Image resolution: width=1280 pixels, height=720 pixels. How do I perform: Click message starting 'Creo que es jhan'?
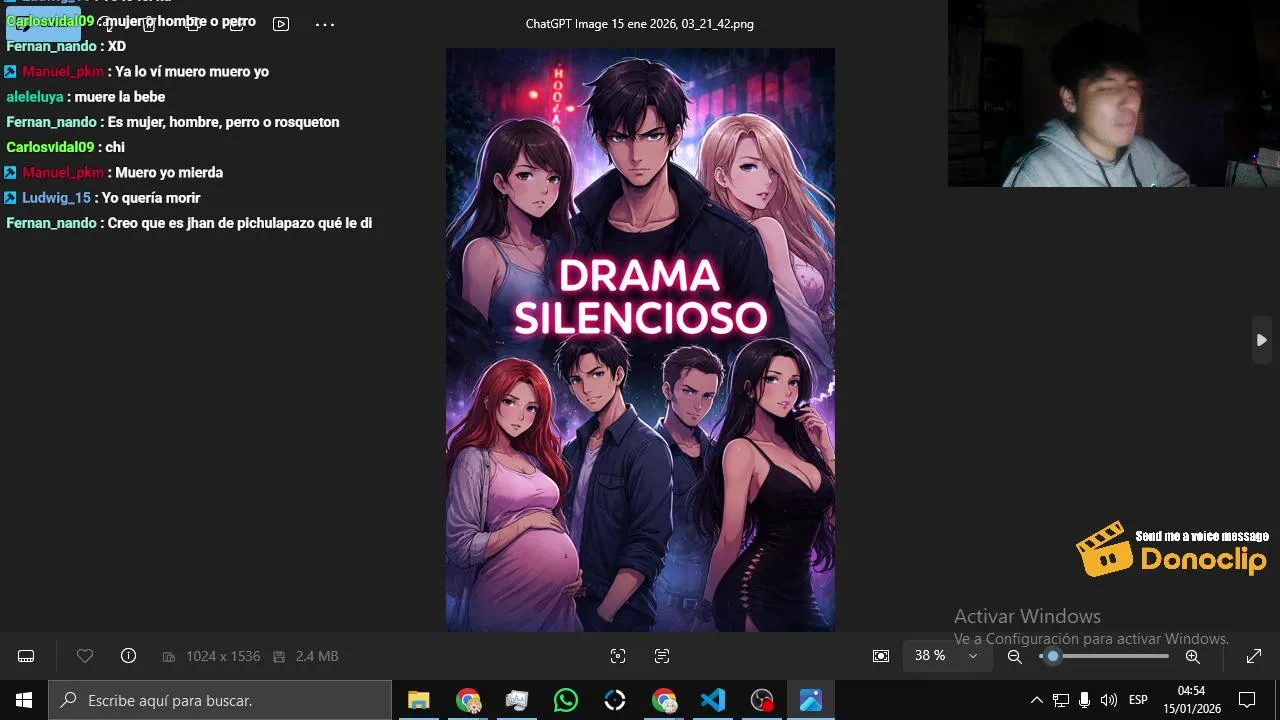coord(240,223)
